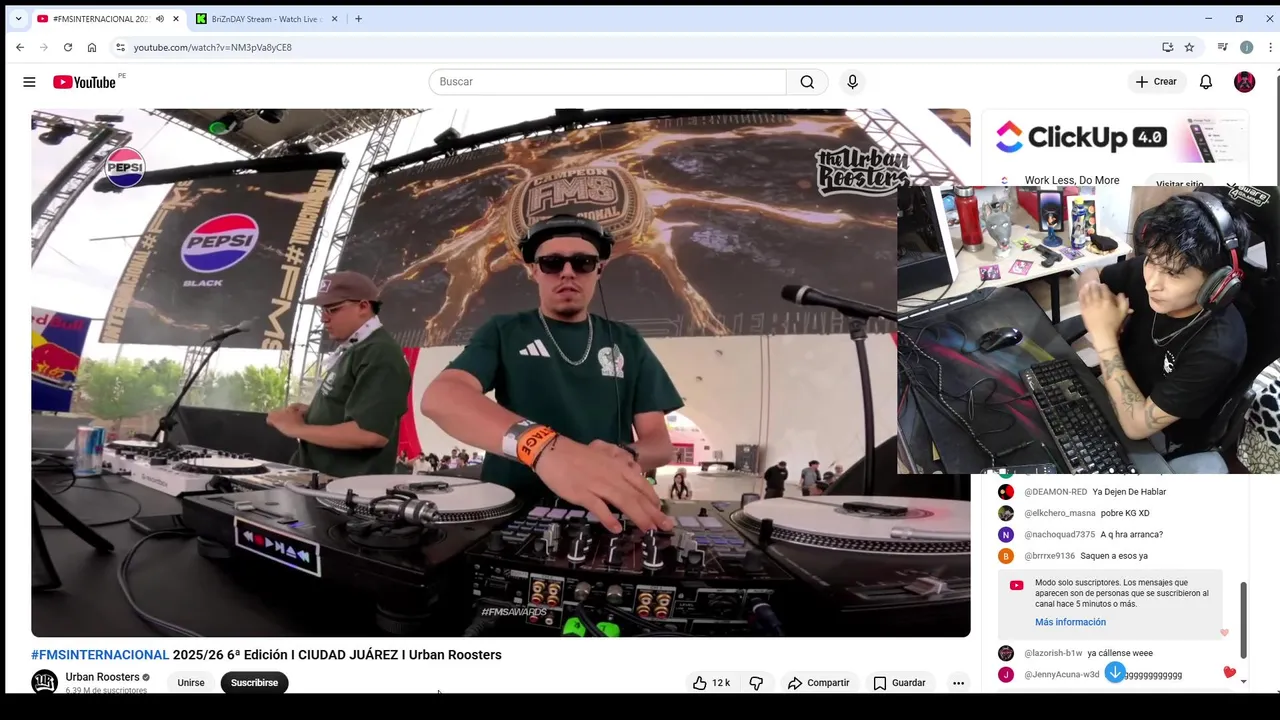Image resolution: width=1280 pixels, height=720 pixels.
Task: Open the account avatar menu
Action: (x=1244, y=82)
